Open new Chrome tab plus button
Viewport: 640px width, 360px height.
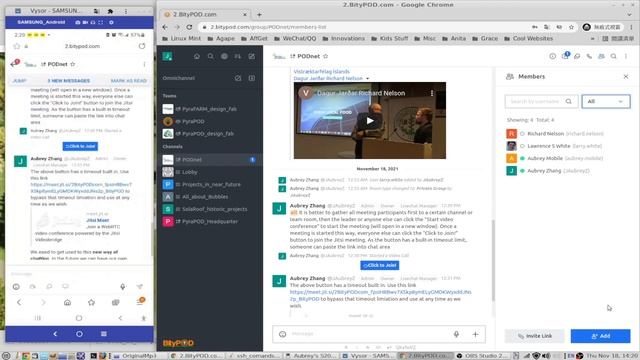259,15
